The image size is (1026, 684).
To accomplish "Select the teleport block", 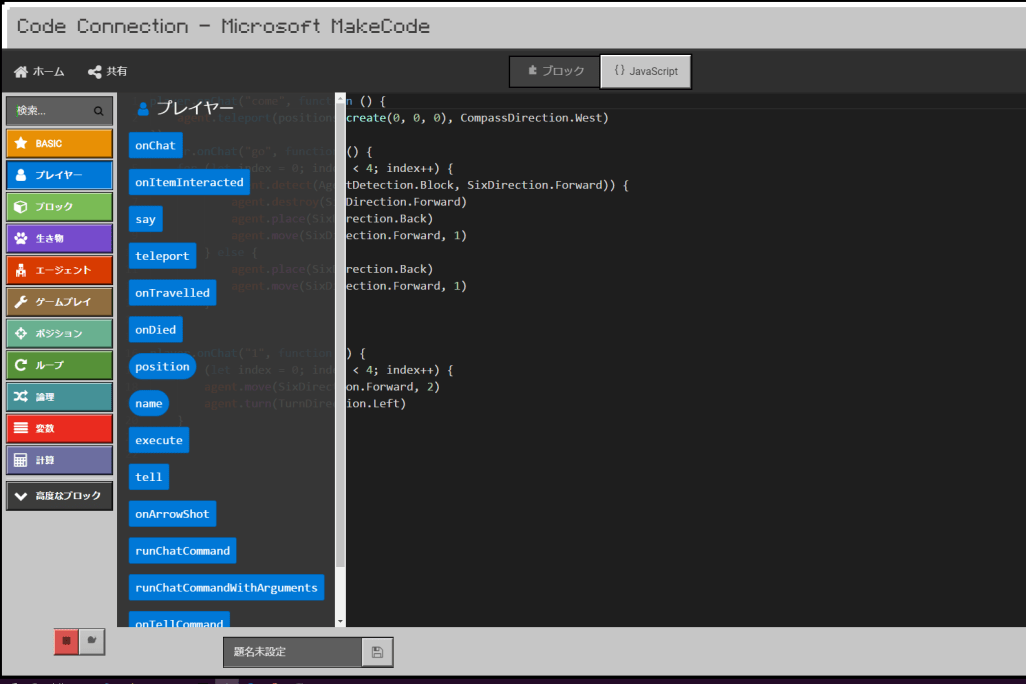I will point(162,256).
